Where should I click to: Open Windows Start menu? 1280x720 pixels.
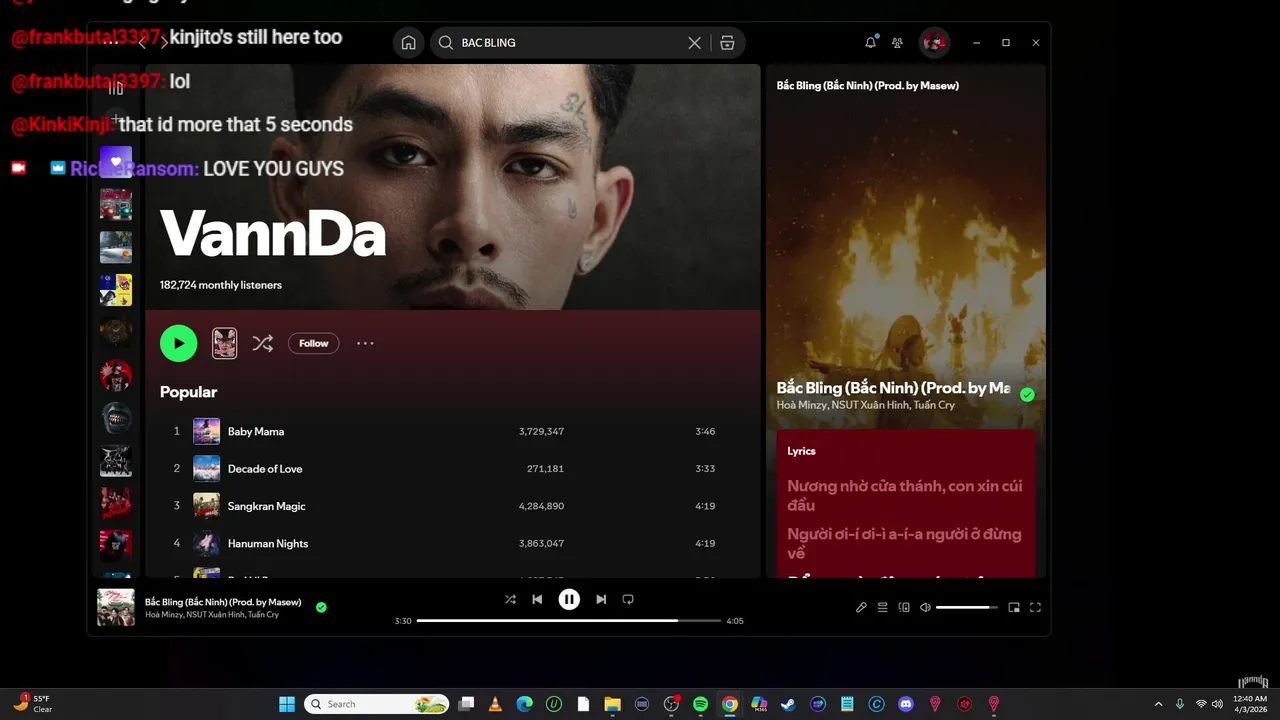click(287, 704)
